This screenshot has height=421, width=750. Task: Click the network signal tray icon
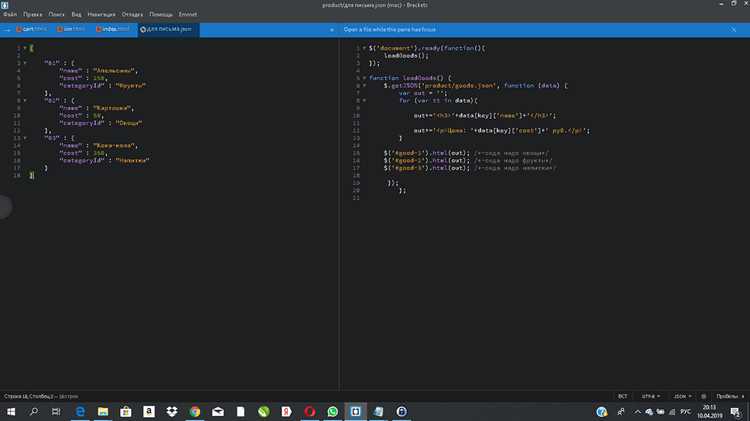click(x=672, y=411)
